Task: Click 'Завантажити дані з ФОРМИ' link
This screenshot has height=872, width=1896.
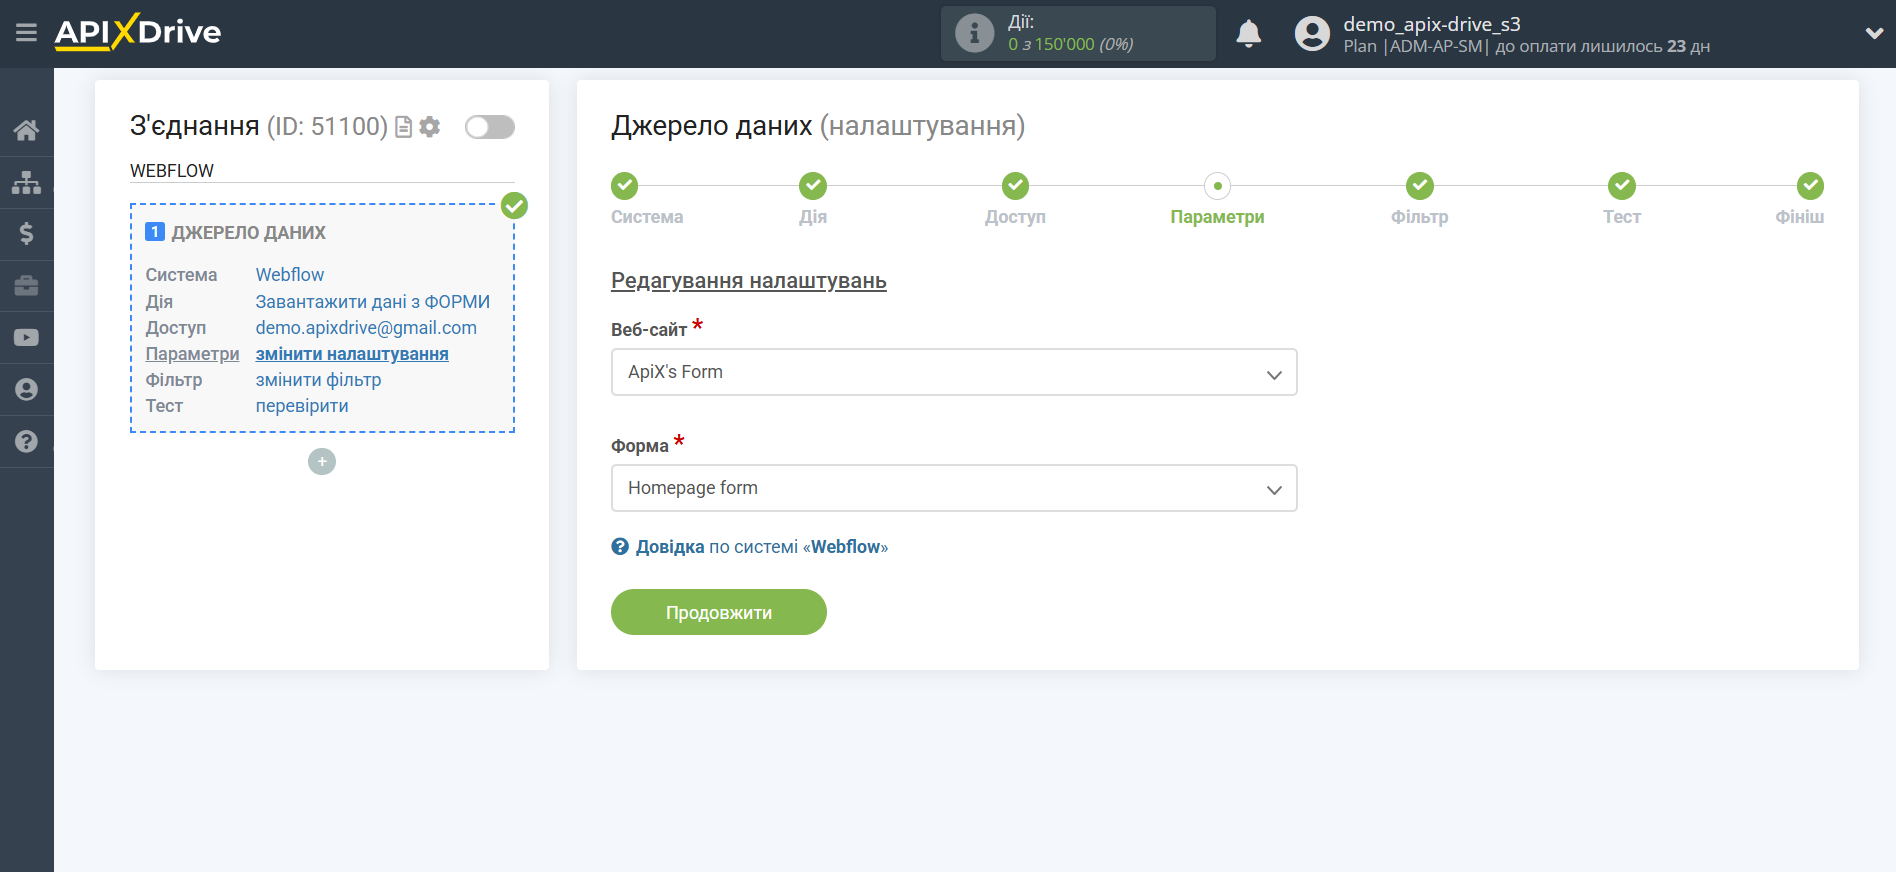Action: pos(373,302)
